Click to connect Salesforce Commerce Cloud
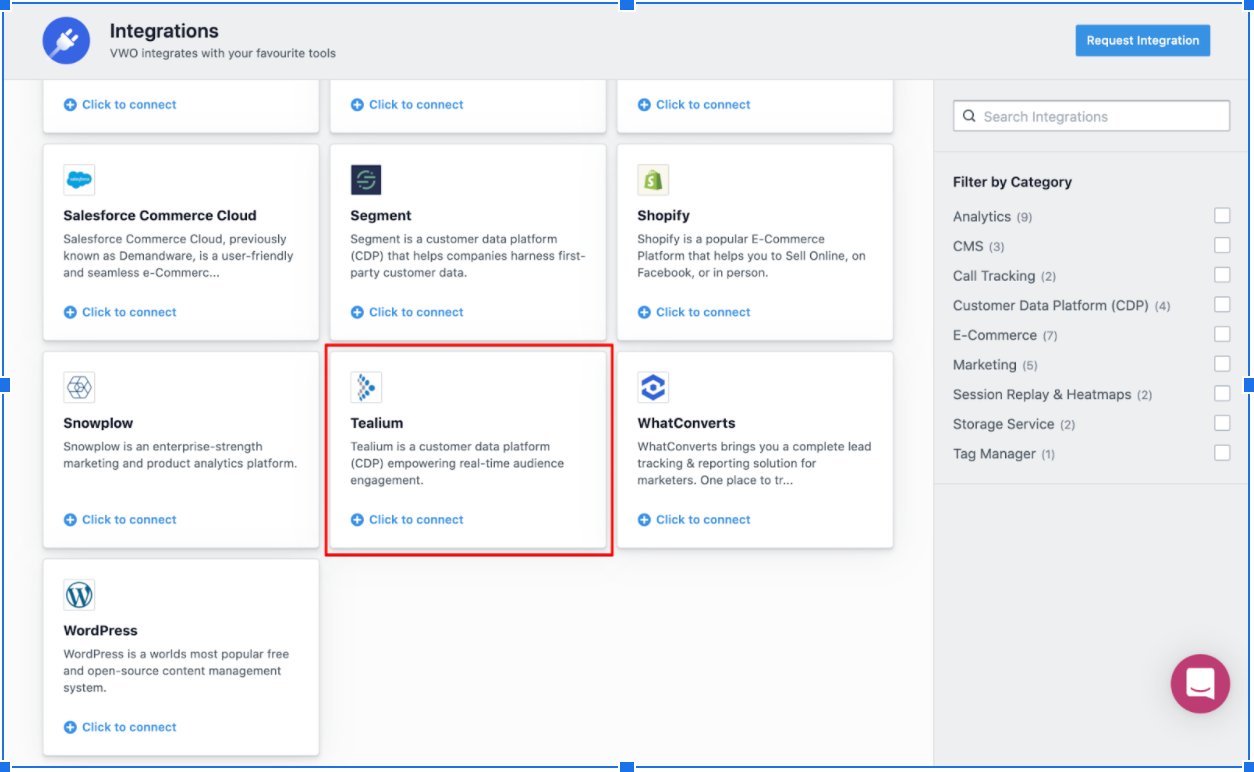This screenshot has height=772, width=1254. click(x=120, y=312)
